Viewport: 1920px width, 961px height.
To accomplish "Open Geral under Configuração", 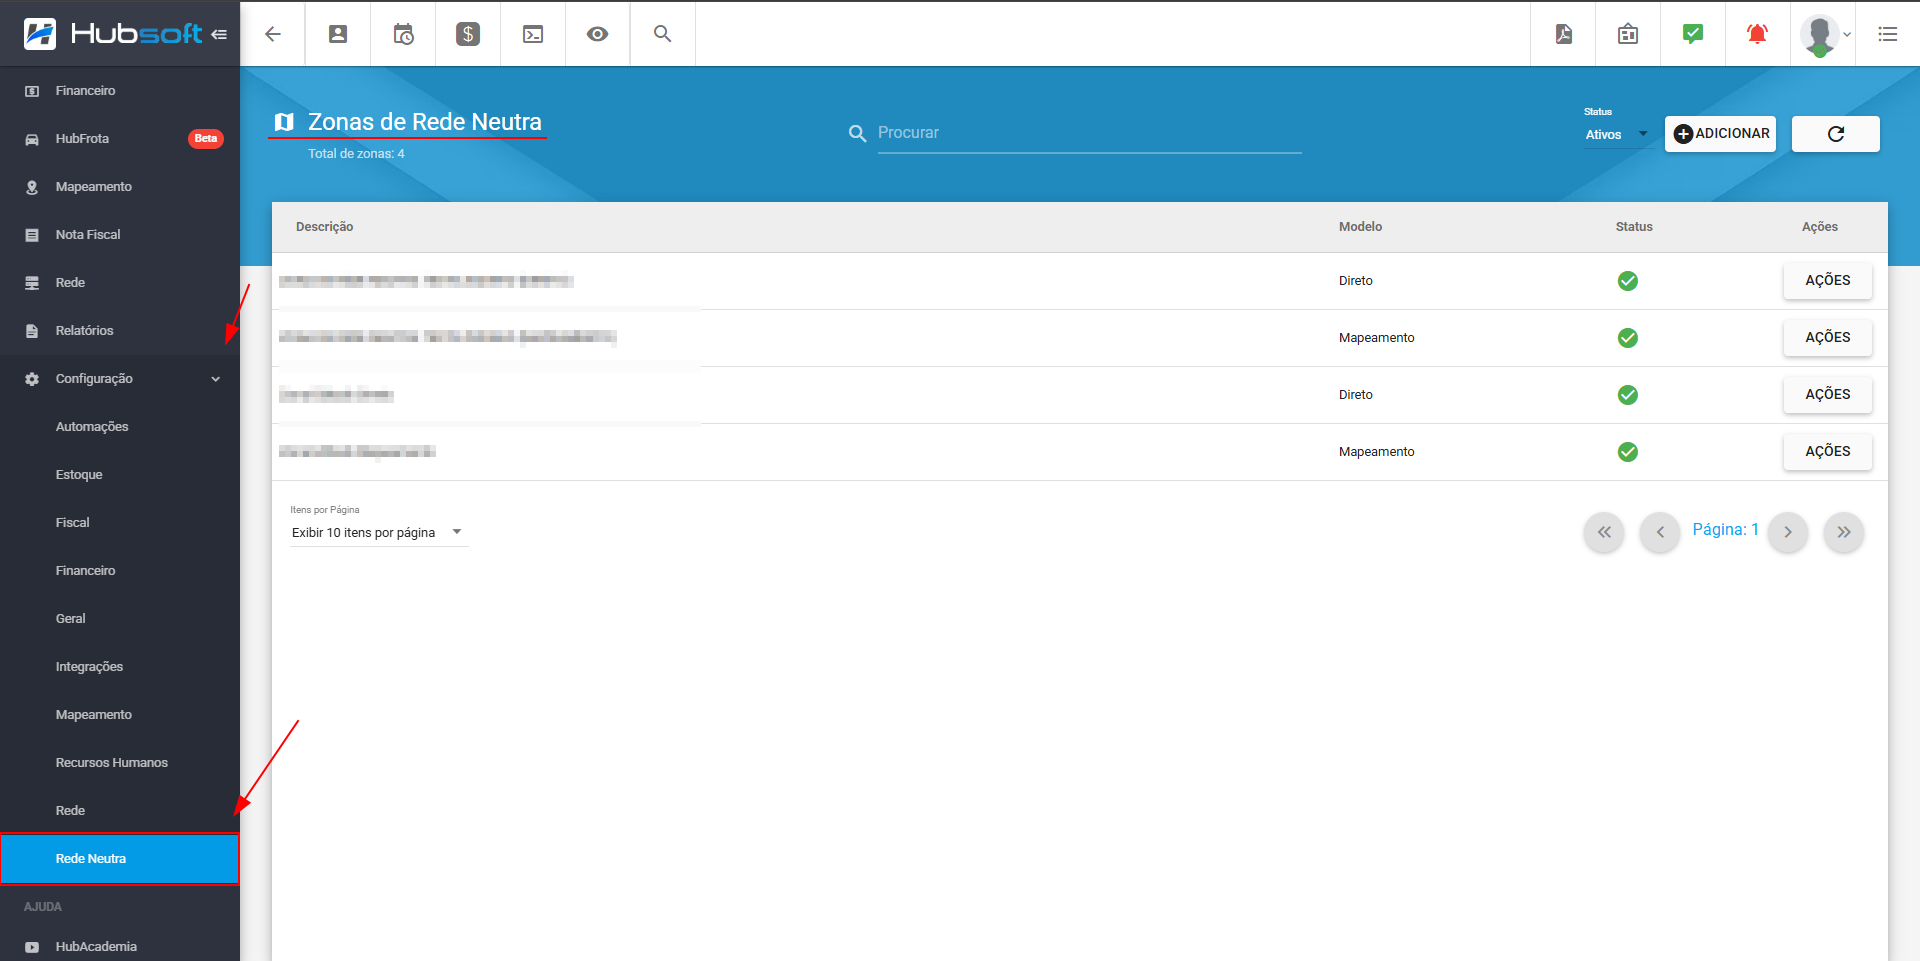I will [120, 619].
